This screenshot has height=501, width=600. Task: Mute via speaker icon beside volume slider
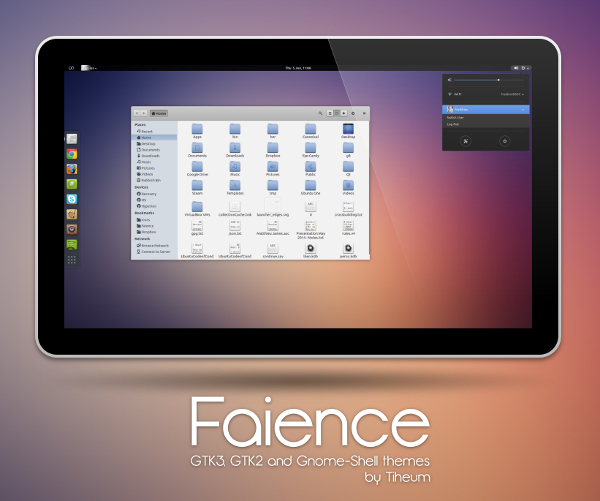[450, 80]
